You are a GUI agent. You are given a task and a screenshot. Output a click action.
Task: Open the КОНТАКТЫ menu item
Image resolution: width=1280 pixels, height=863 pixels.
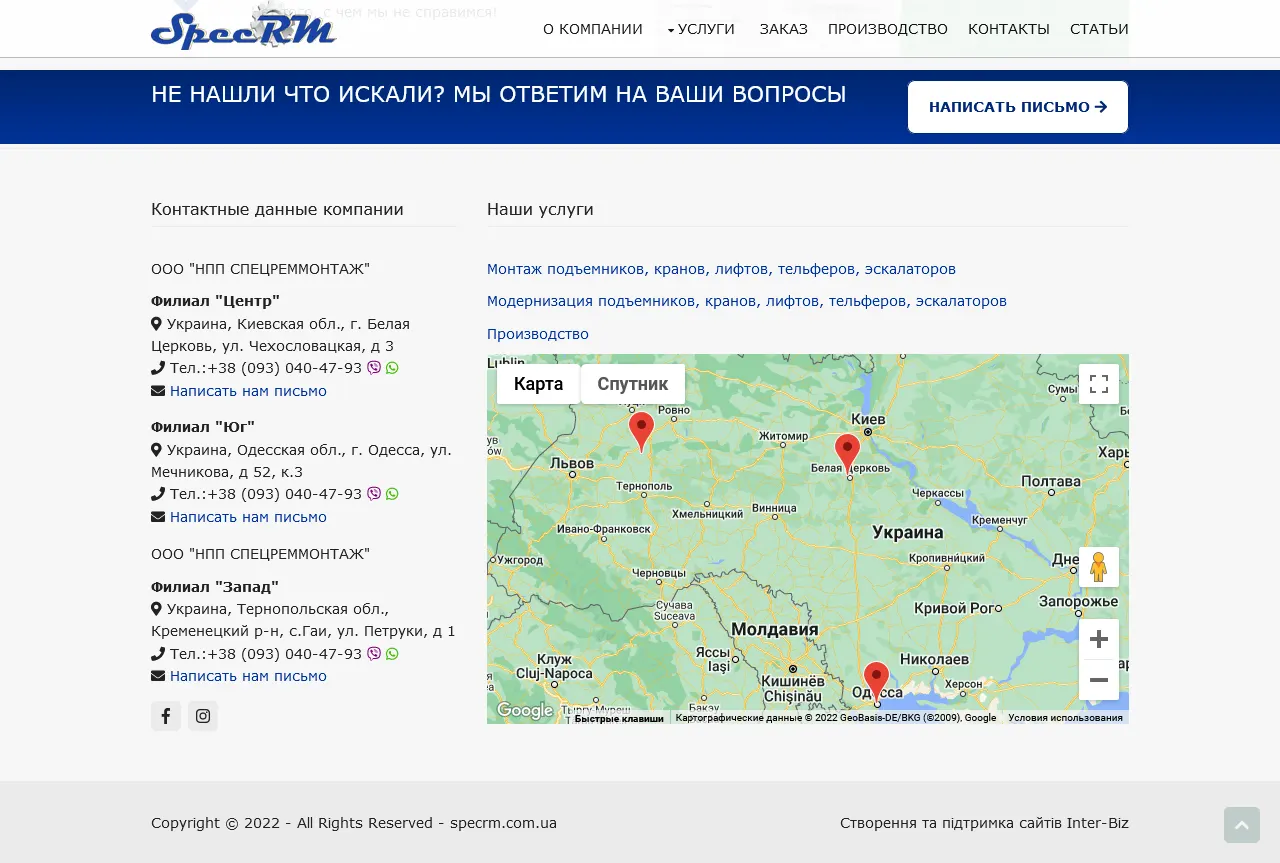pyautogui.click(x=1009, y=29)
